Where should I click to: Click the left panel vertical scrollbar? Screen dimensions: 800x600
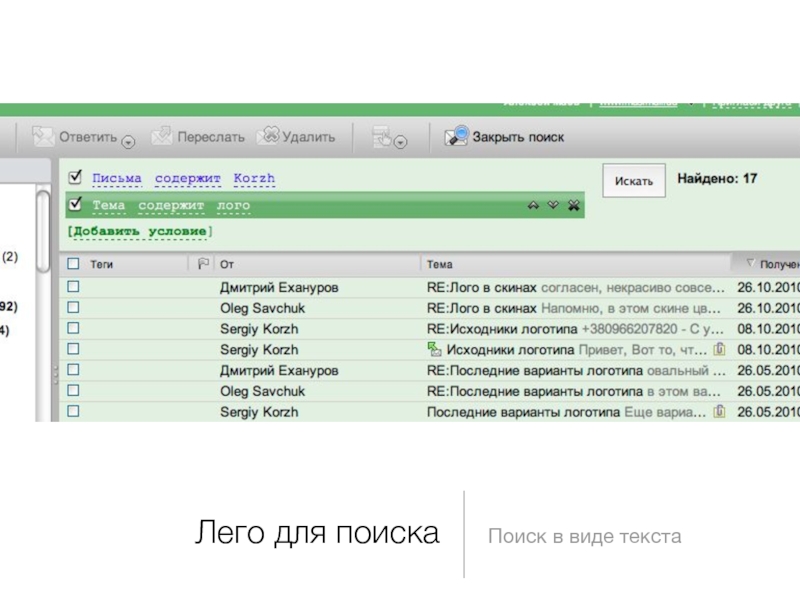[43, 230]
